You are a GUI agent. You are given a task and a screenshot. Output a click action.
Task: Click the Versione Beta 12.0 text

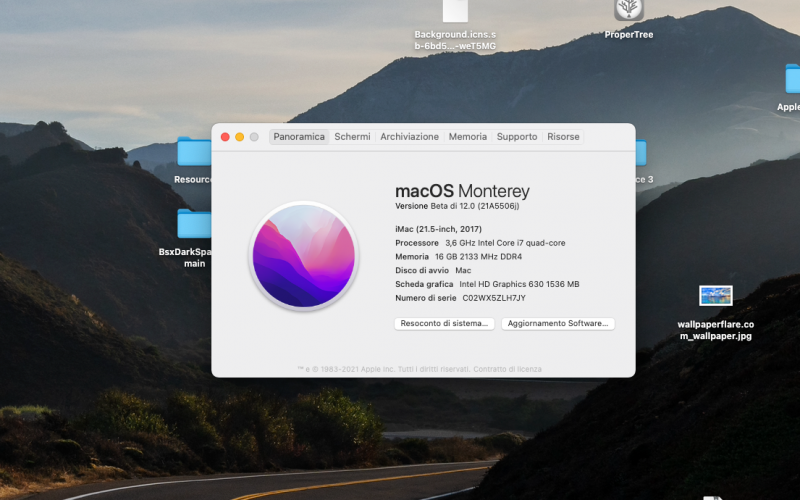coord(457,206)
